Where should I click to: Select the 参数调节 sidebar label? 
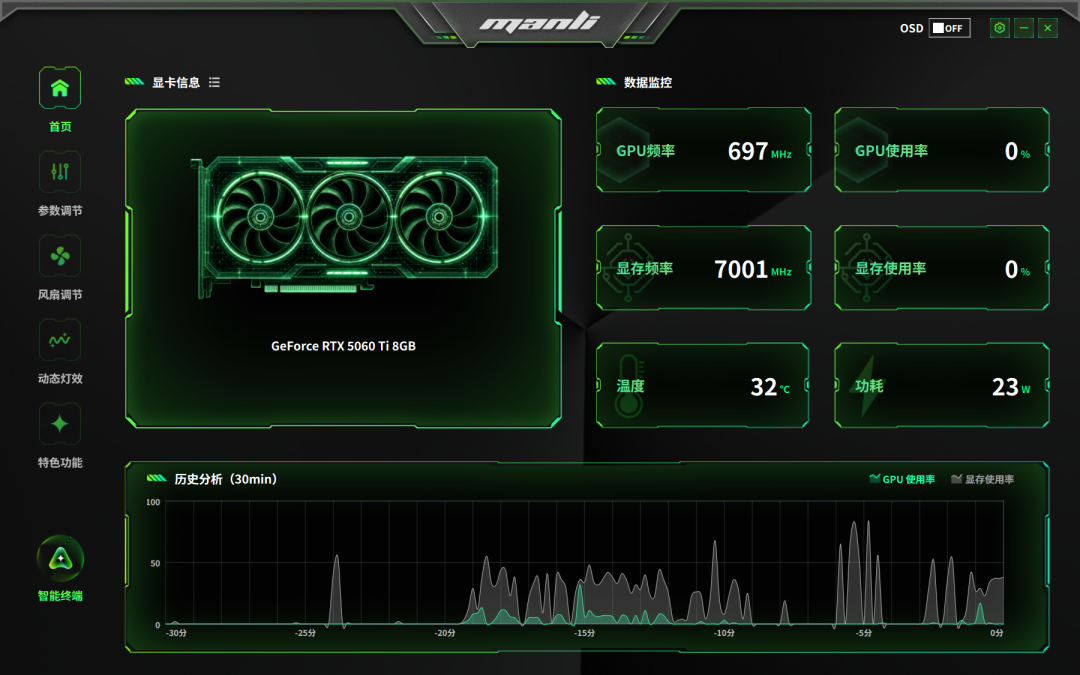click(x=60, y=211)
